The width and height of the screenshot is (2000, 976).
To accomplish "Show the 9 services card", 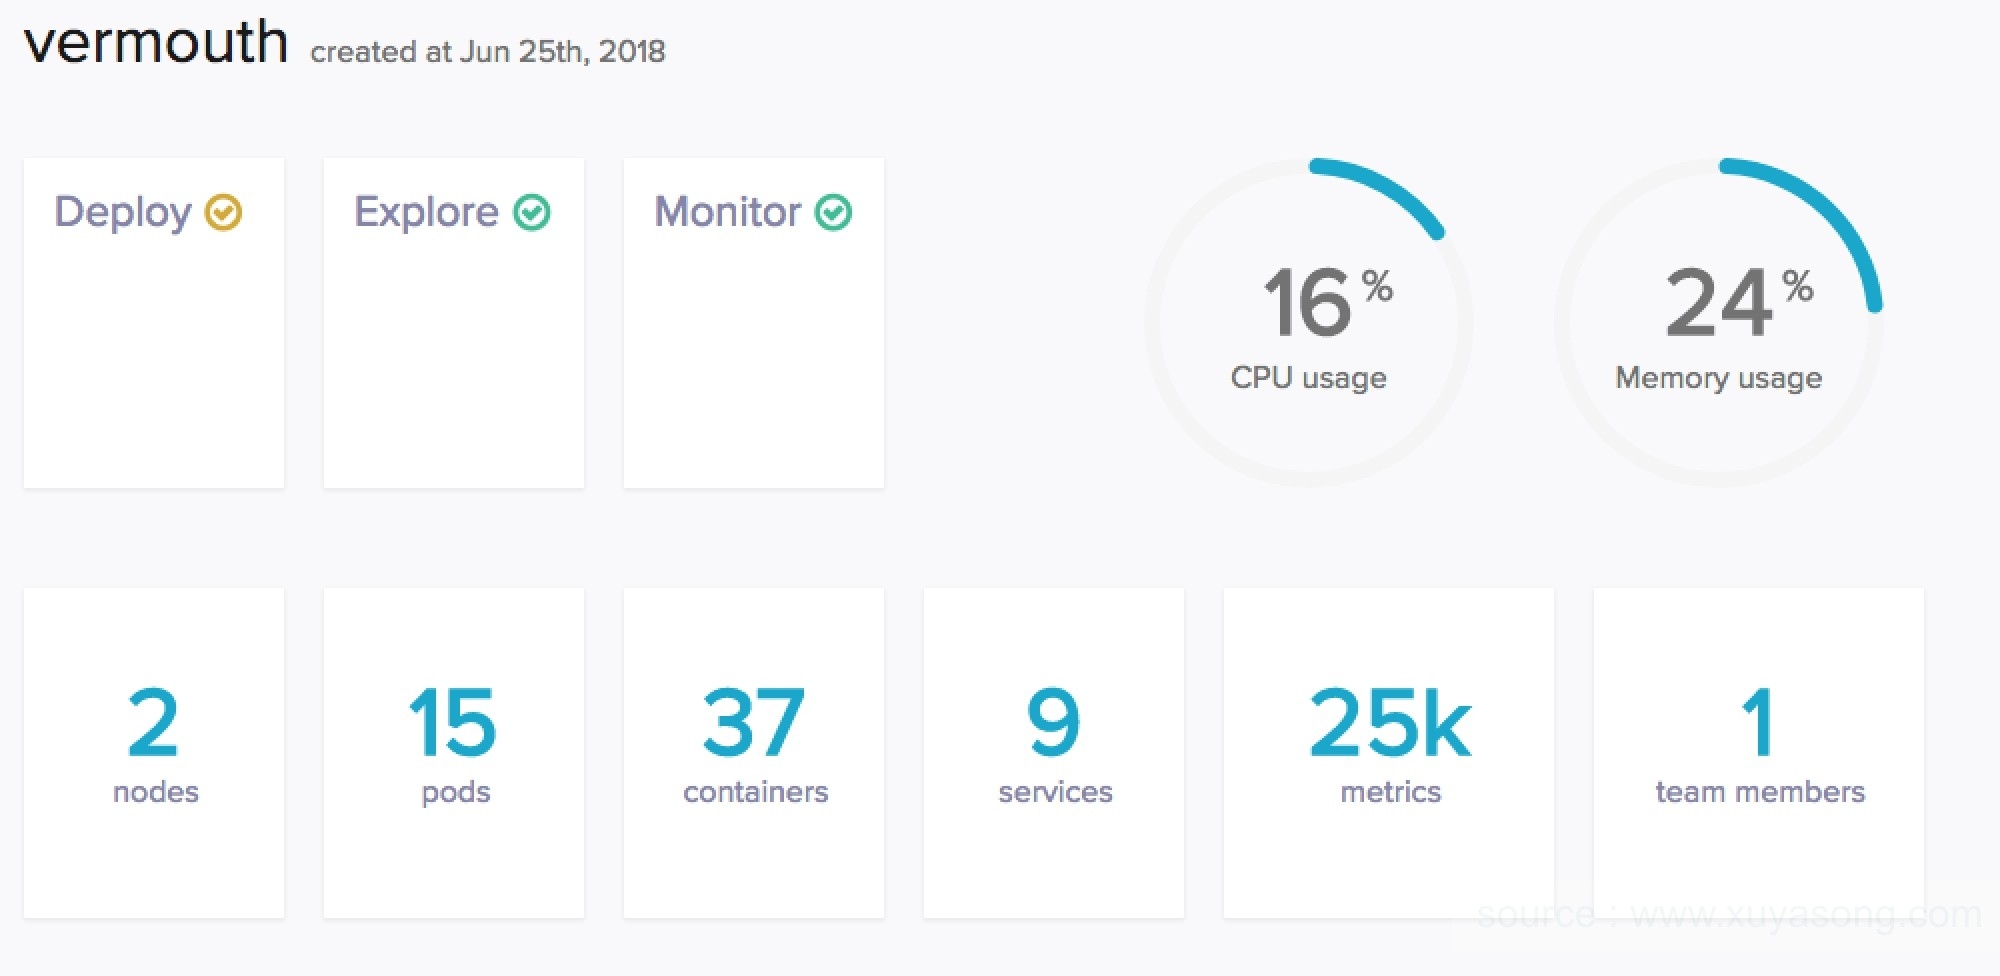I will point(1054,752).
